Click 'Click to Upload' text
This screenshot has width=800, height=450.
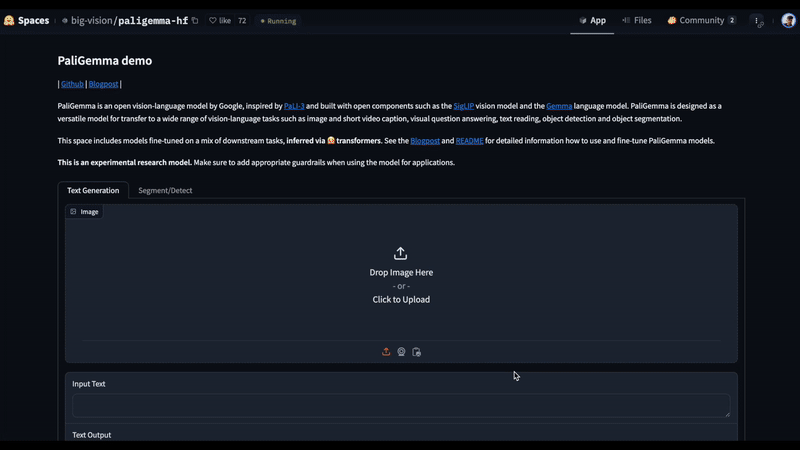[401, 299]
